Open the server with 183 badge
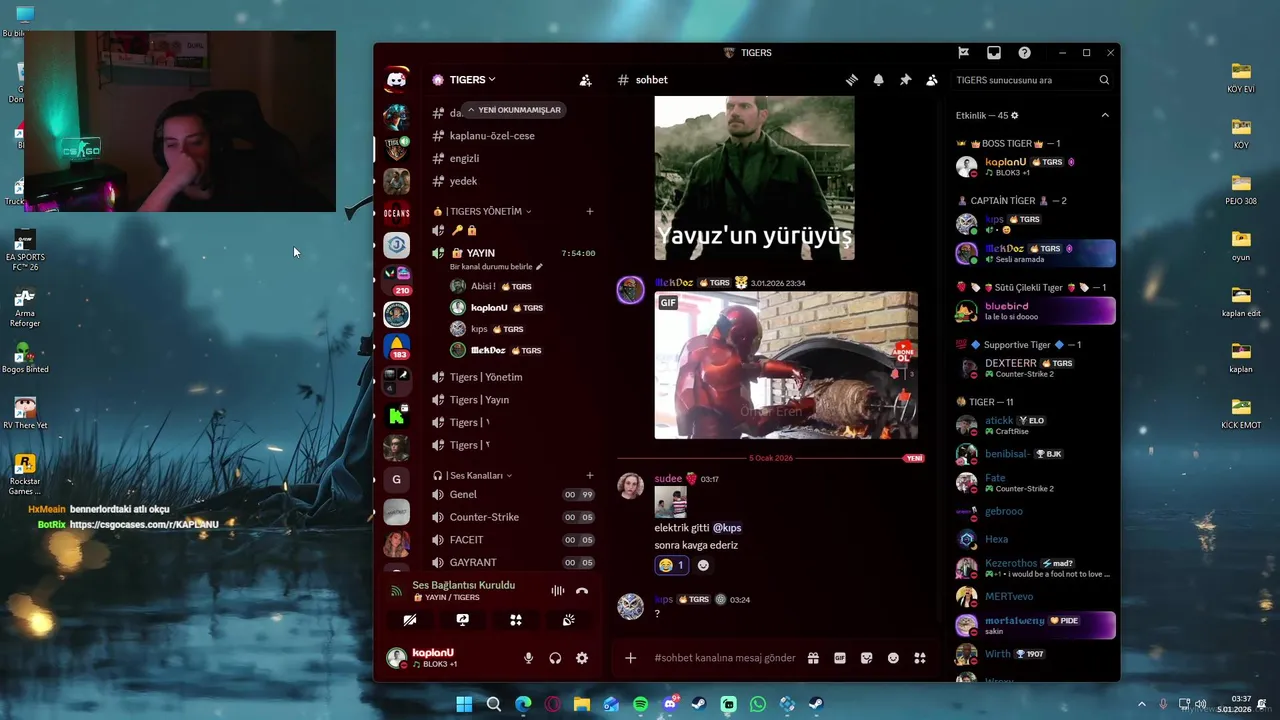 coord(397,346)
